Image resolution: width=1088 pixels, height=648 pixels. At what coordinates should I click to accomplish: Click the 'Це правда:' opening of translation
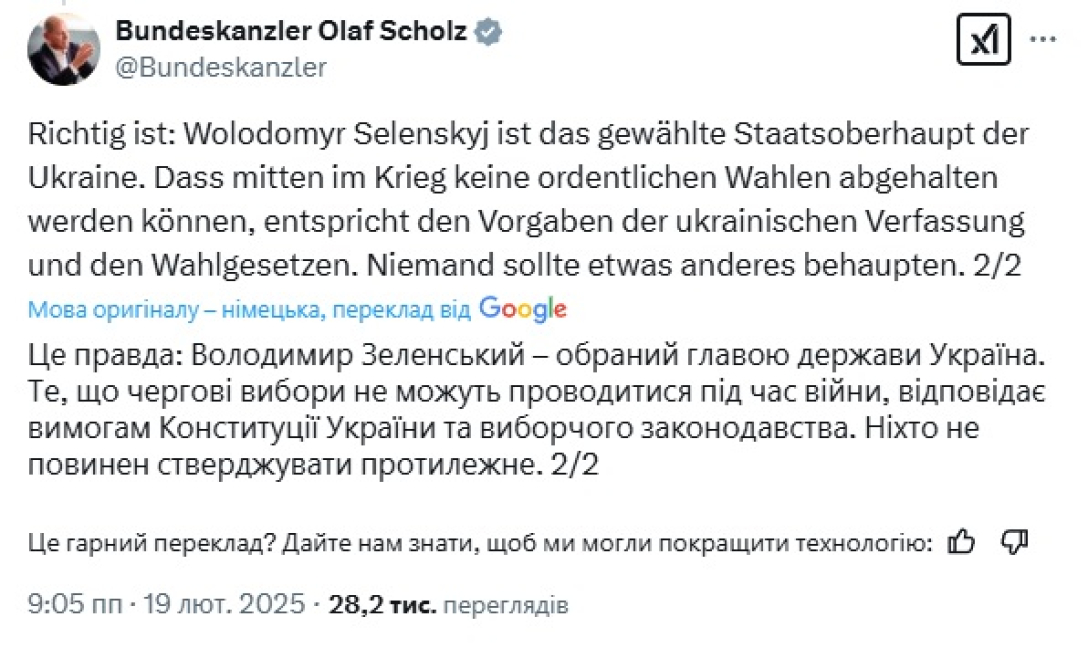(99, 355)
